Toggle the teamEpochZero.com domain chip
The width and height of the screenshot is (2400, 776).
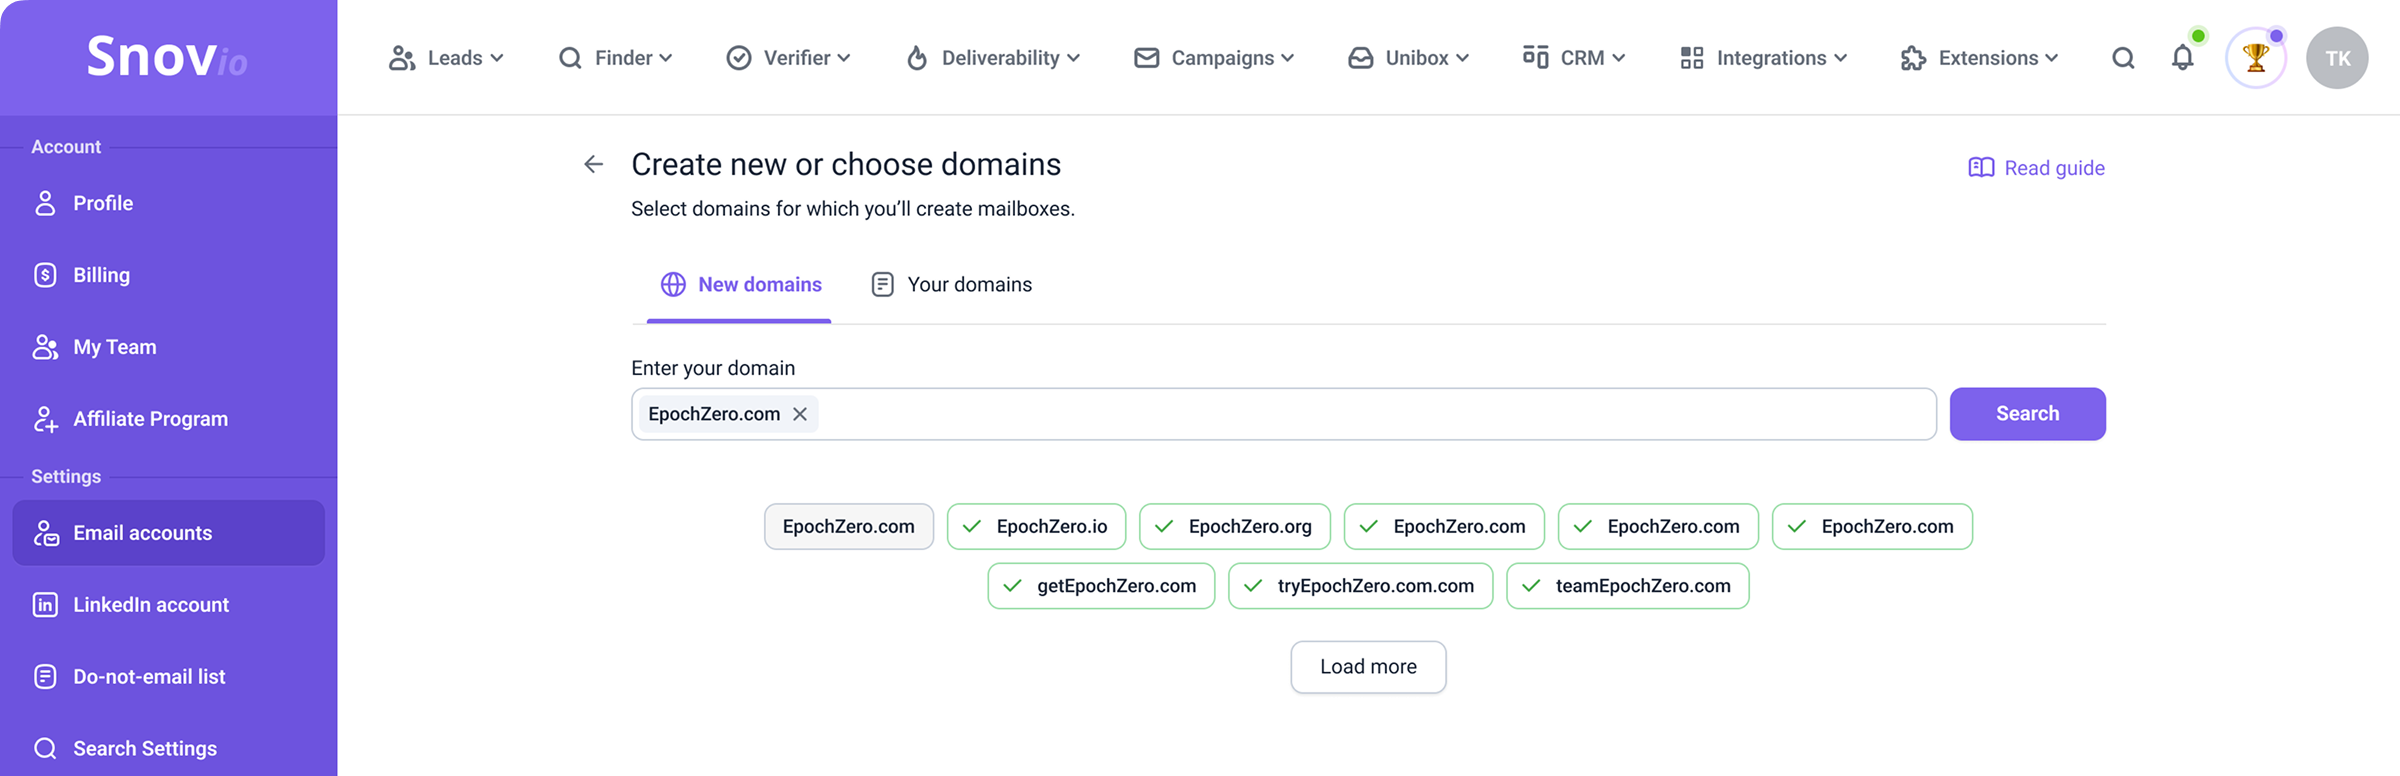[1627, 586]
